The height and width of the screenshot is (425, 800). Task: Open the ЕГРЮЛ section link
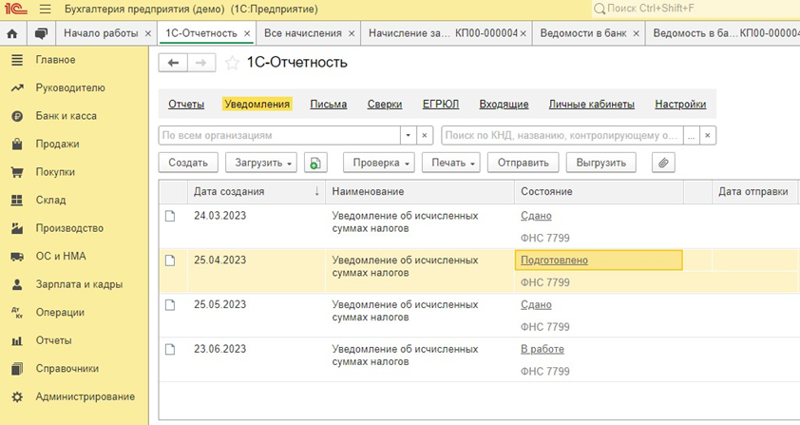[441, 104]
